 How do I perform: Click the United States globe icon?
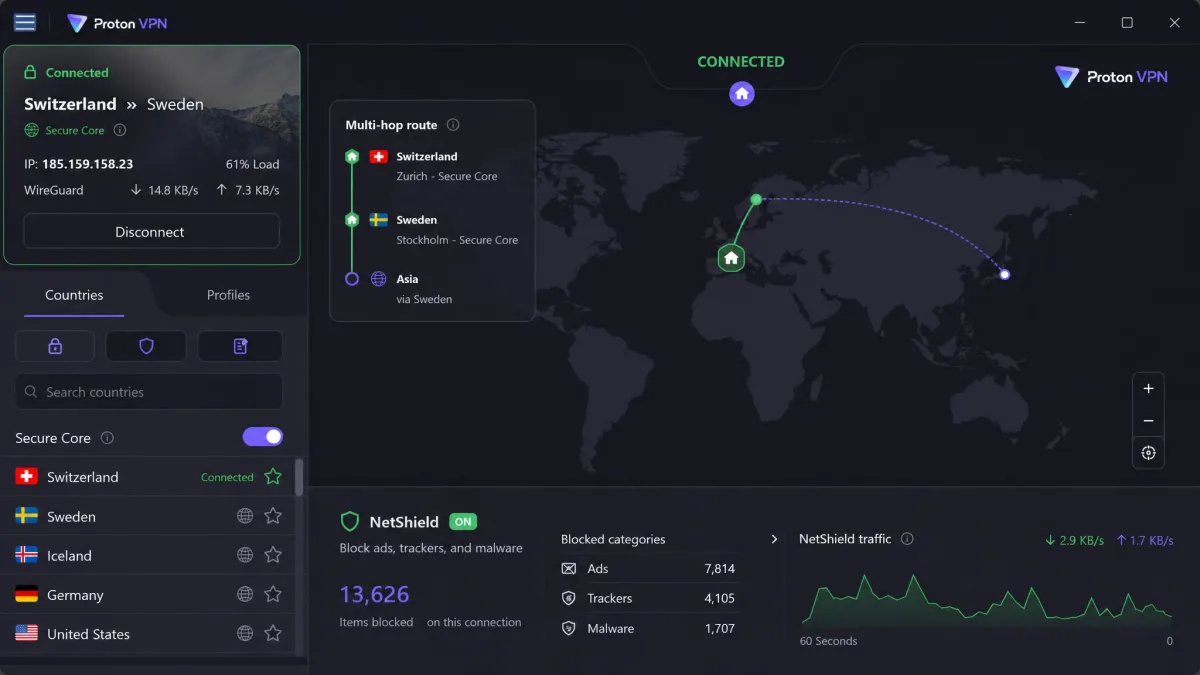245,633
